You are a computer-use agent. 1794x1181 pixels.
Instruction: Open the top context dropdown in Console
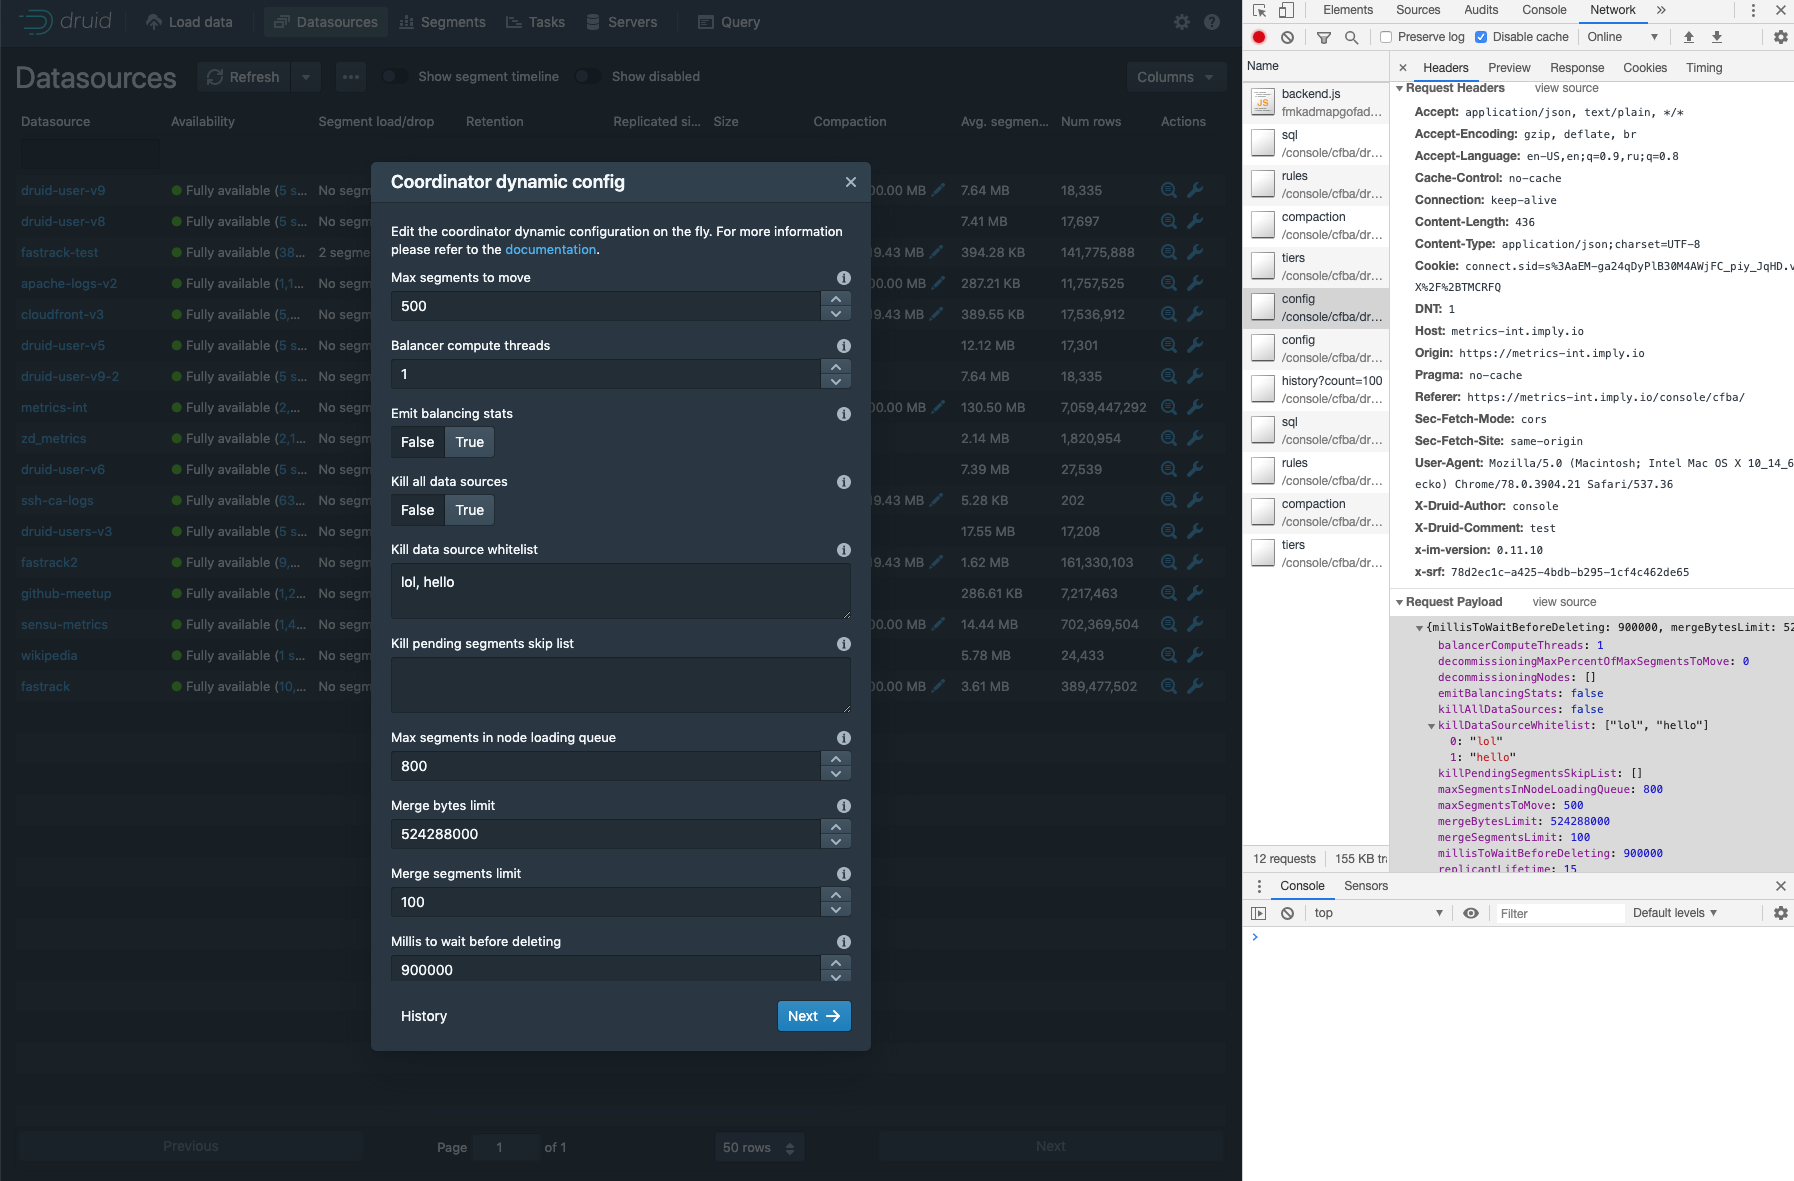[x=1378, y=913]
